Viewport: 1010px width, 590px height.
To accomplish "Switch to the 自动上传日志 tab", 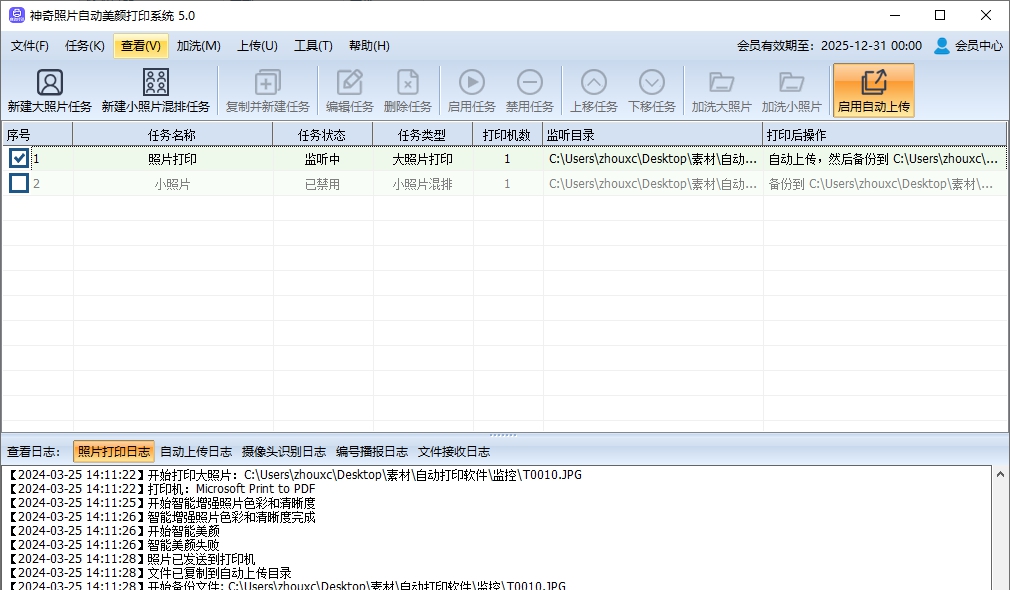I will [x=196, y=452].
